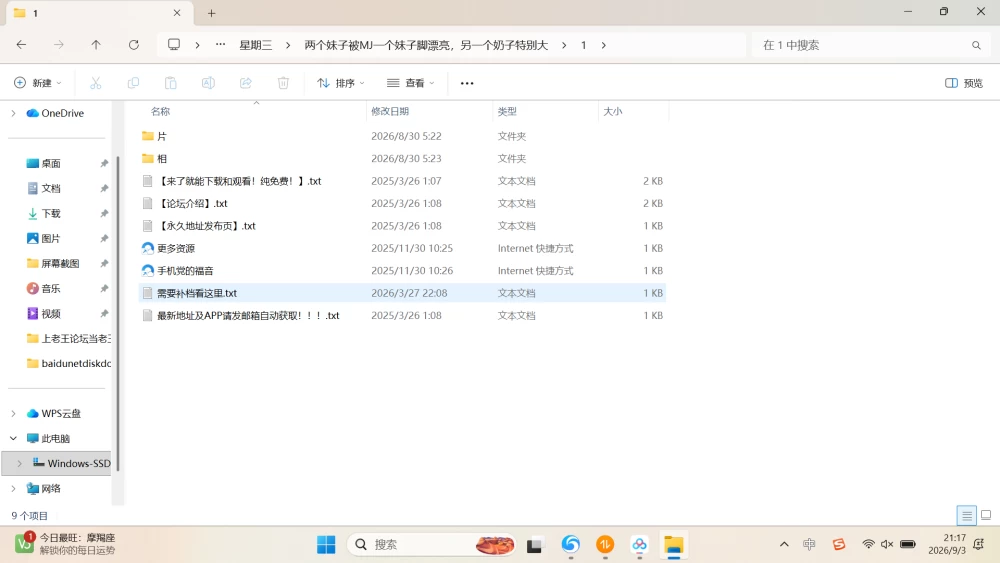Image resolution: width=1000 pixels, height=563 pixels.
Task: Sort by the 修改日期 column header
Action: pyautogui.click(x=390, y=112)
